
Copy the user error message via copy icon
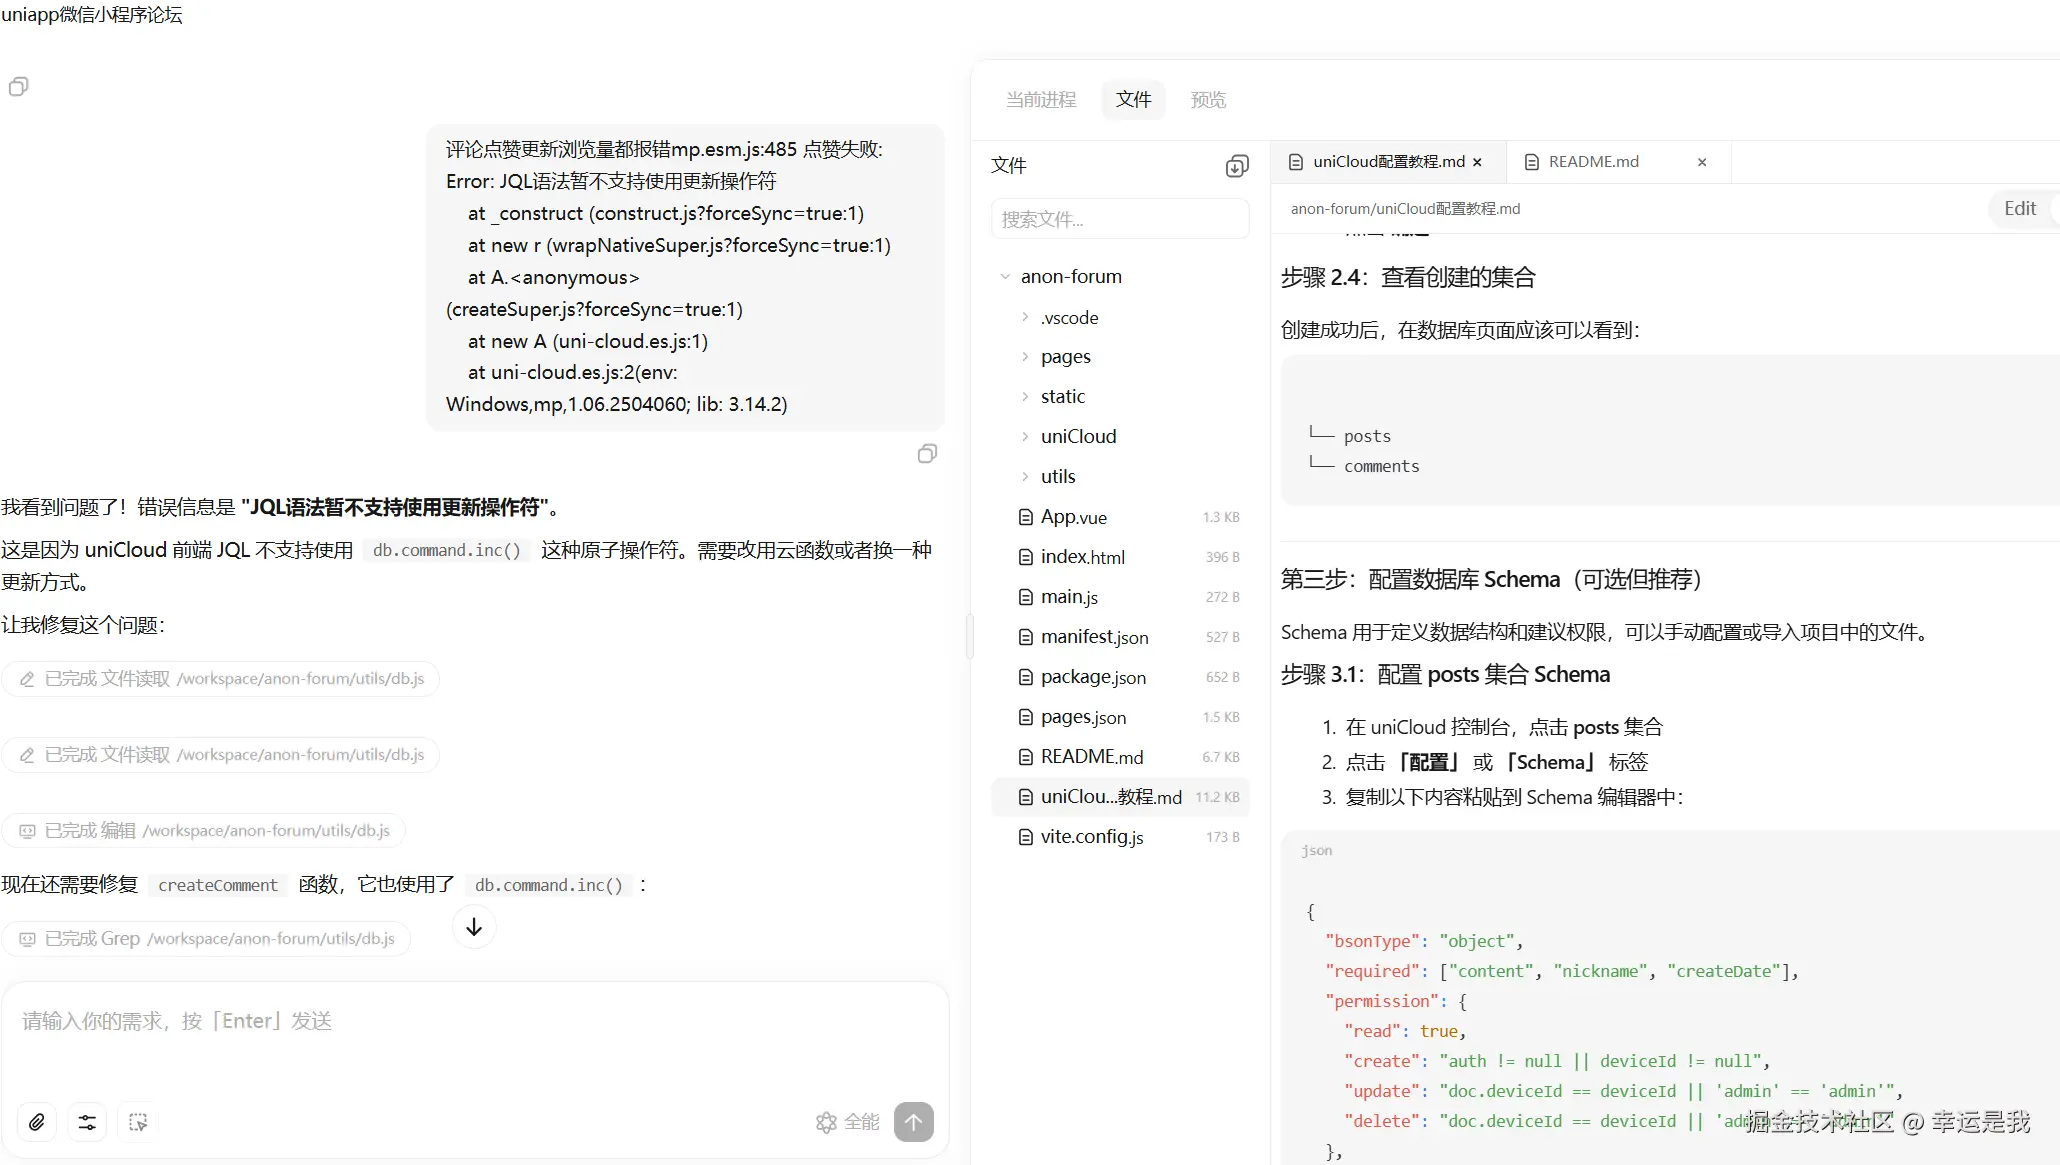click(x=927, y=454)
